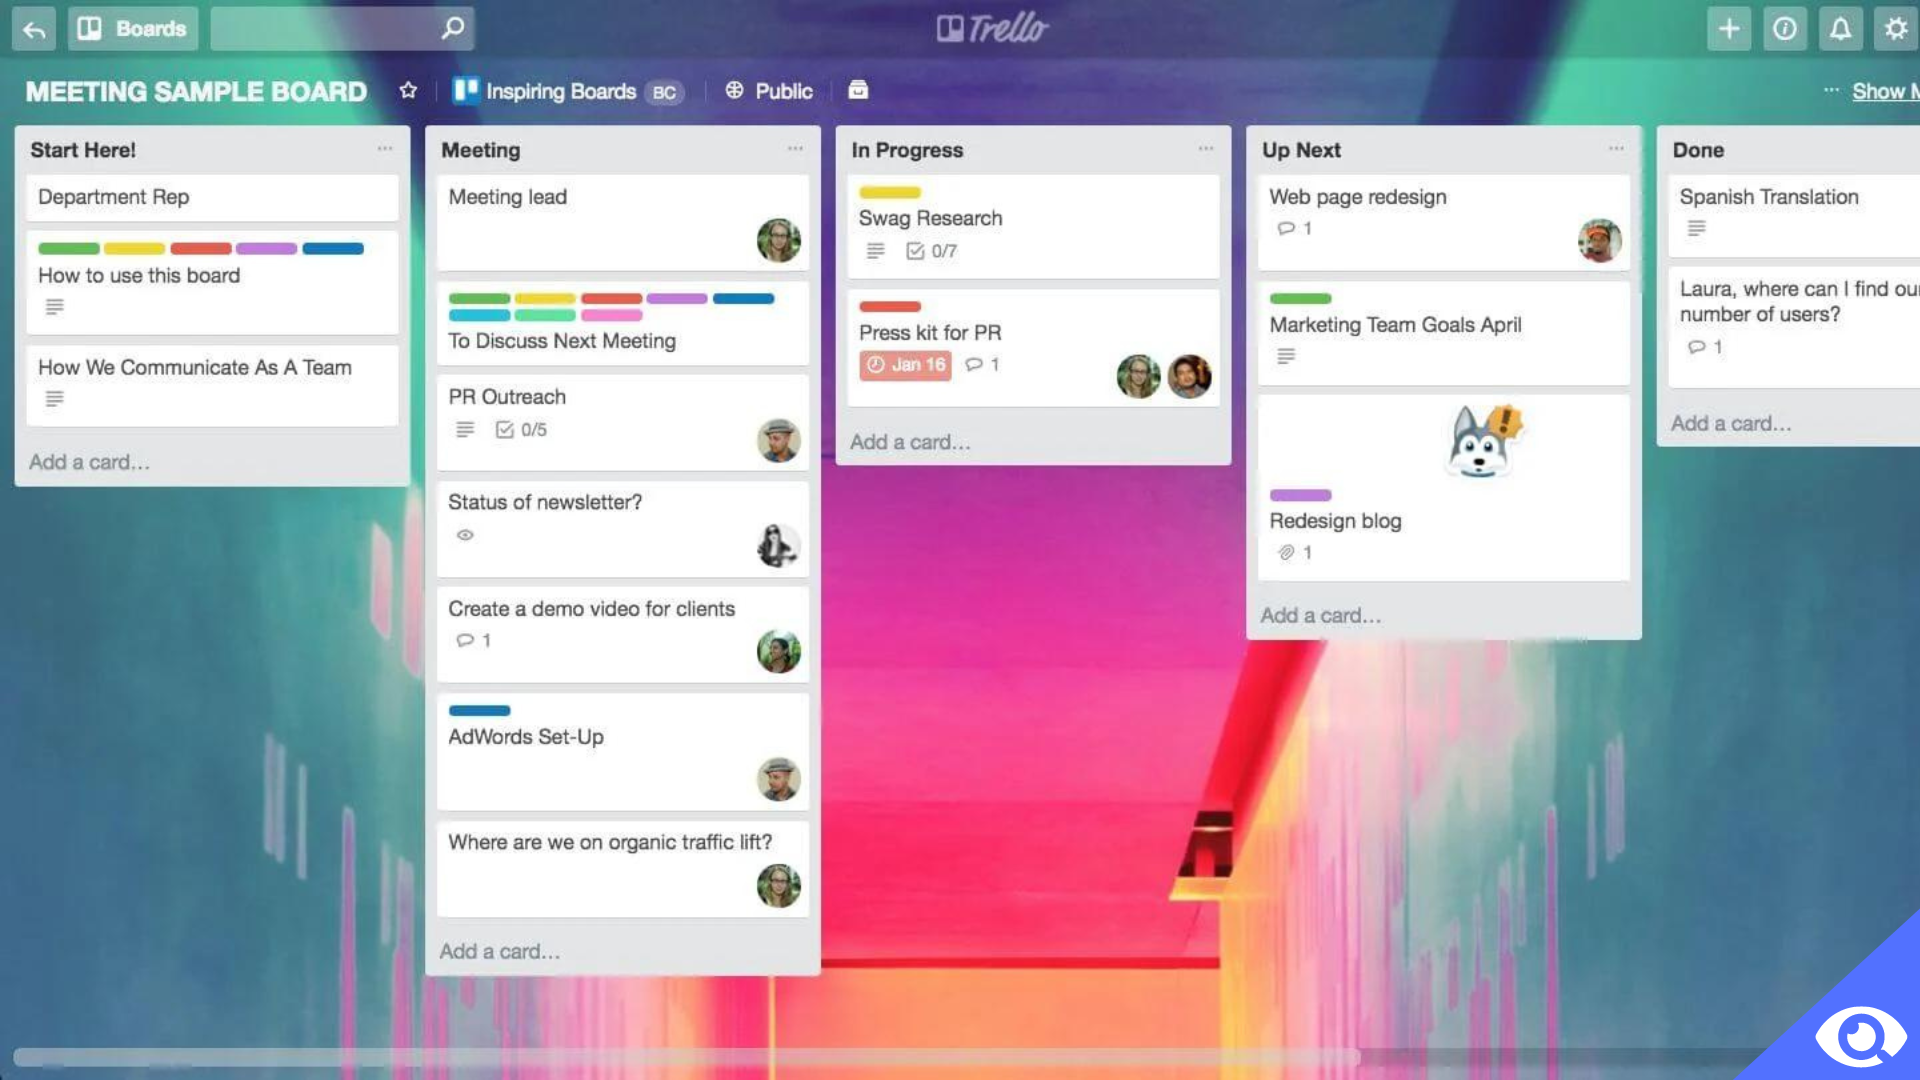The height and width of the screenshot is (1080, 1920).
Task: Click the workspace power-up icon
Action: (857, 90)
